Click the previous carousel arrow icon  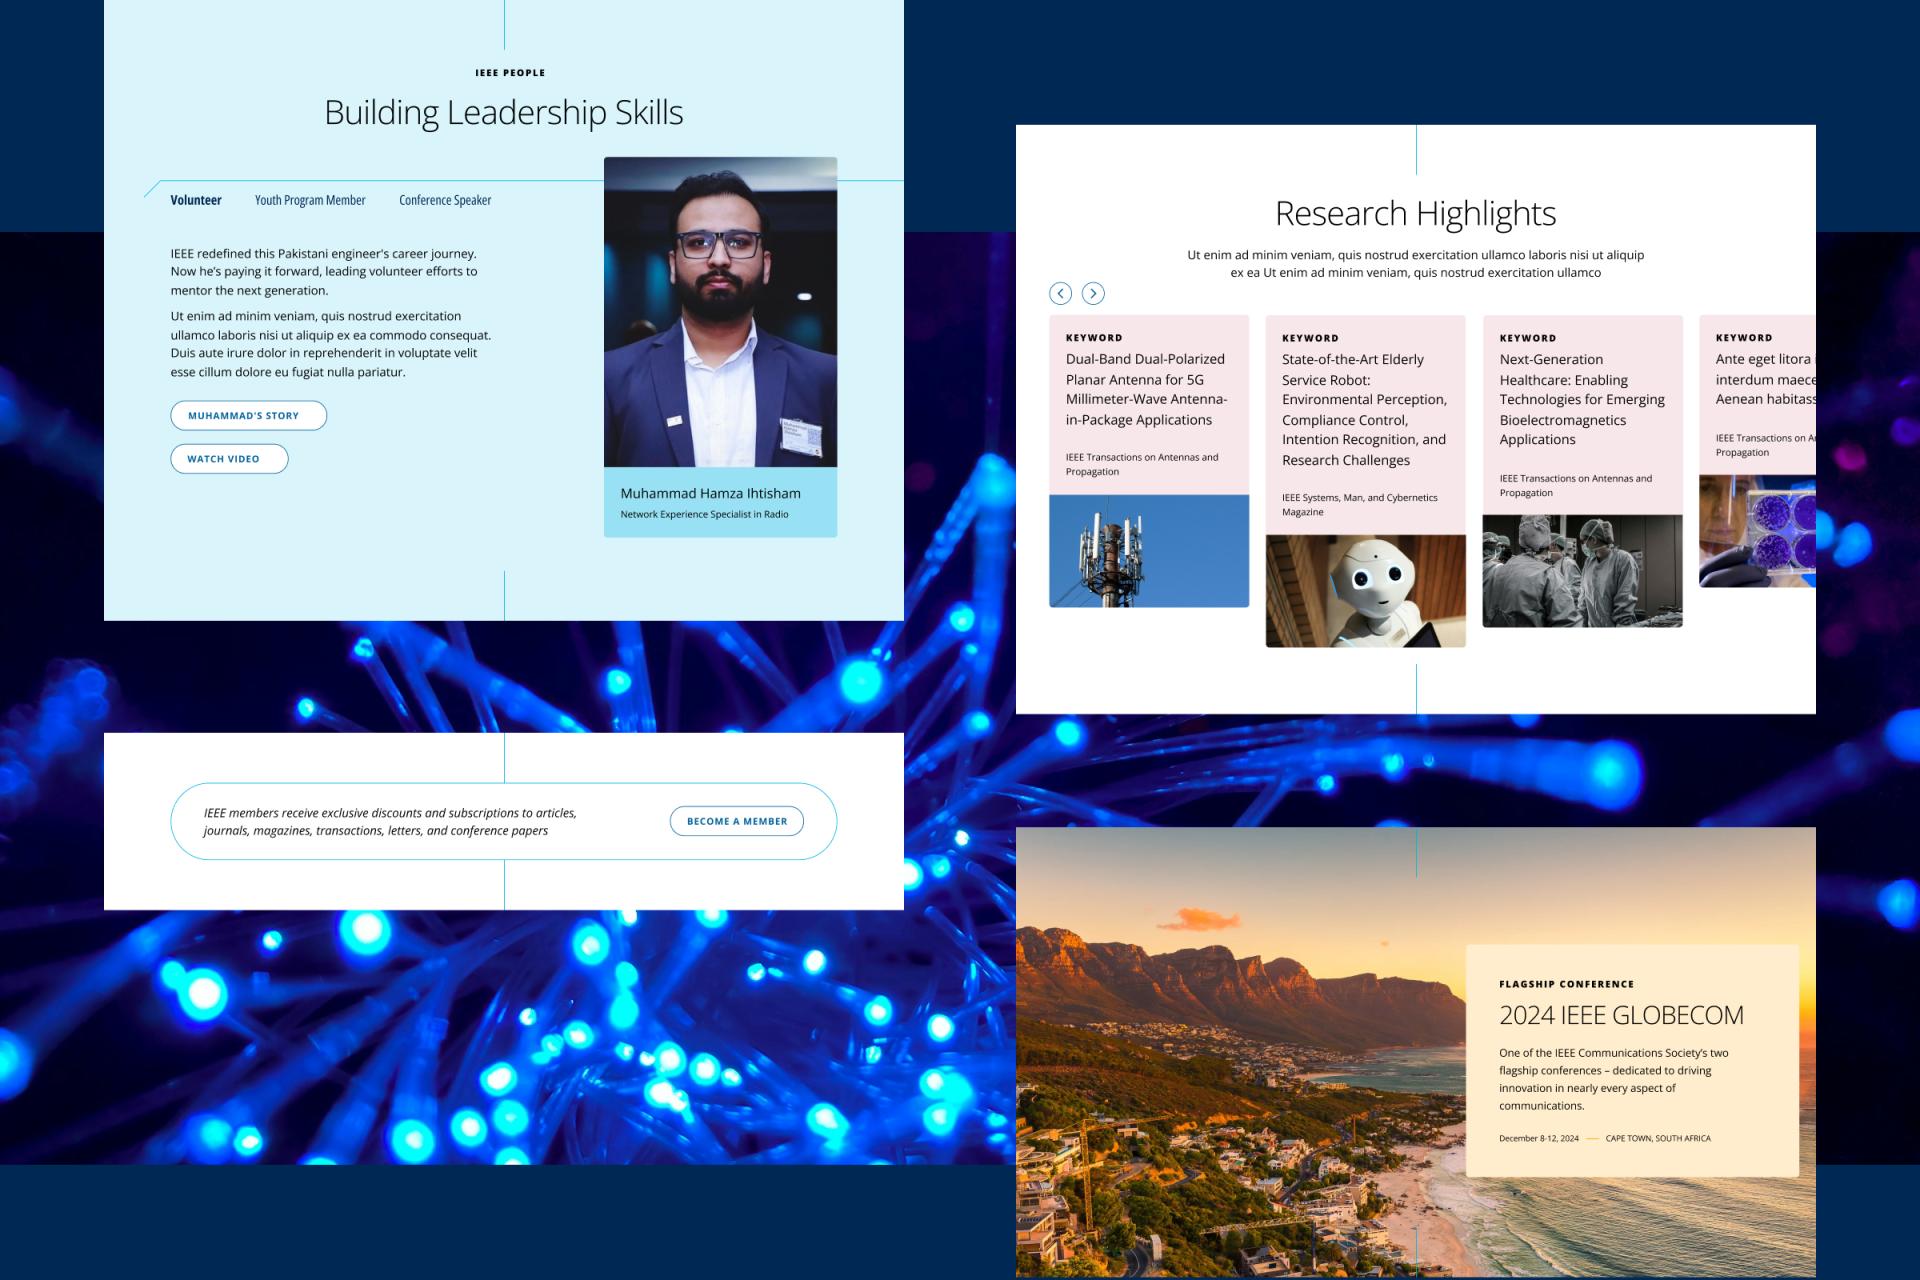(x=1060, y=293)
